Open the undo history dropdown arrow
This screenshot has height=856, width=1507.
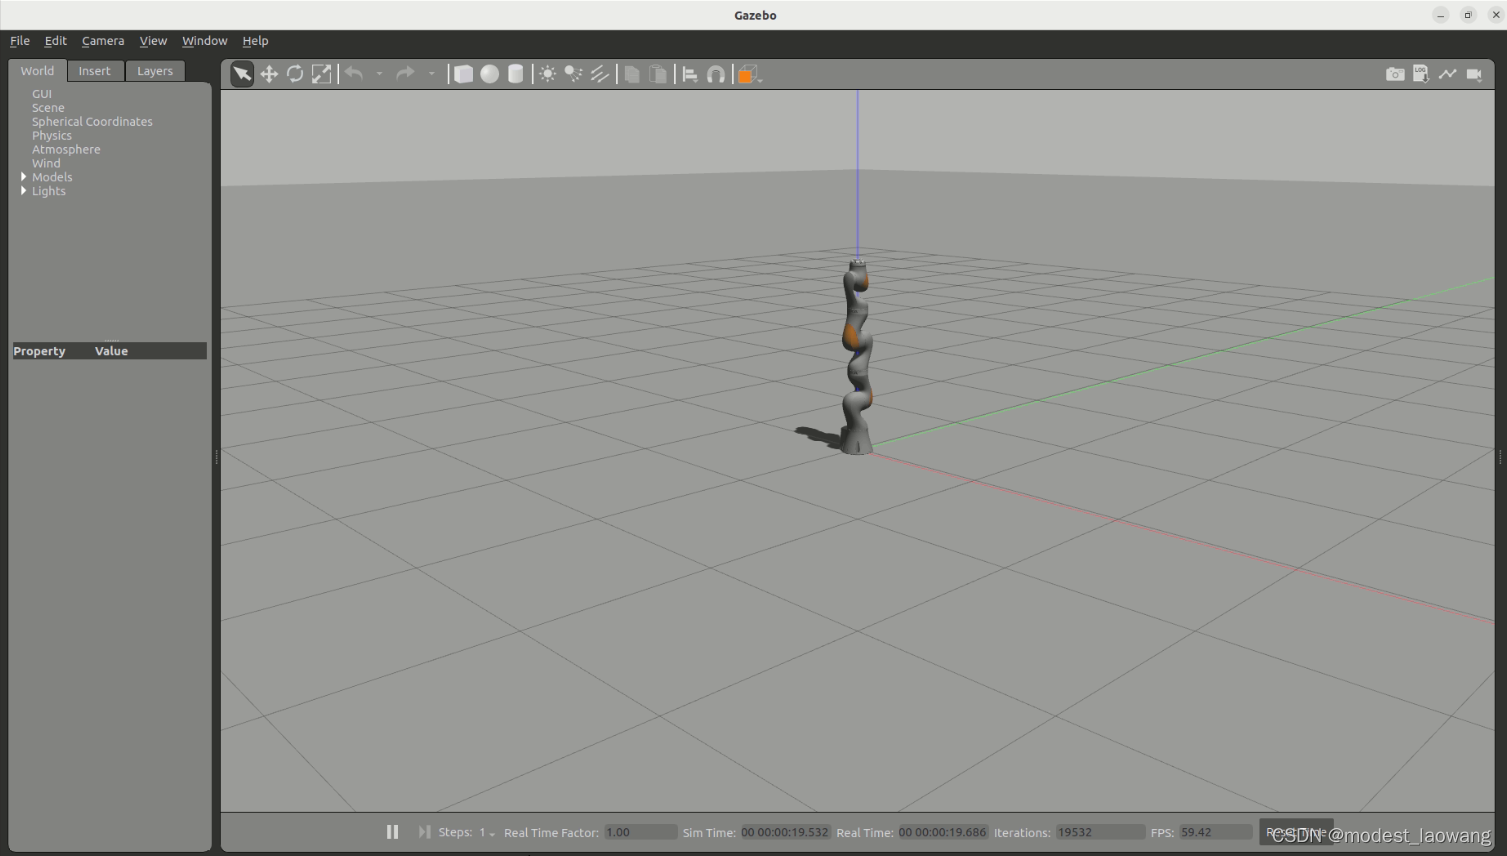[379, 74]
